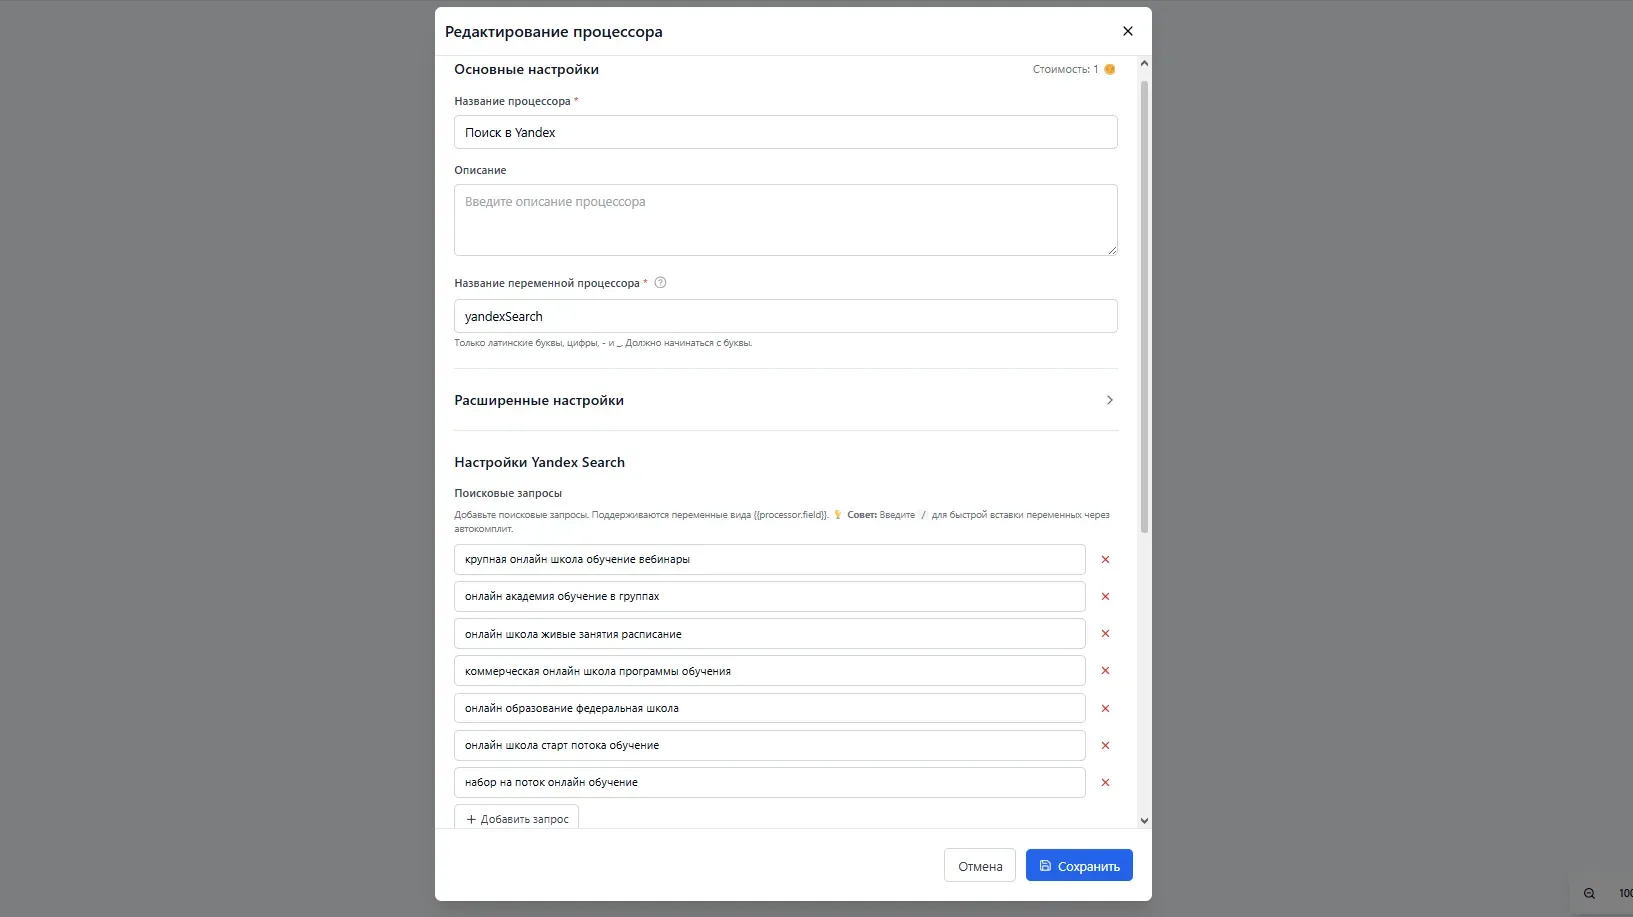1633x917 pixels.
Task: Click the chevron arrow of advanced settings
Action: 1109,400
